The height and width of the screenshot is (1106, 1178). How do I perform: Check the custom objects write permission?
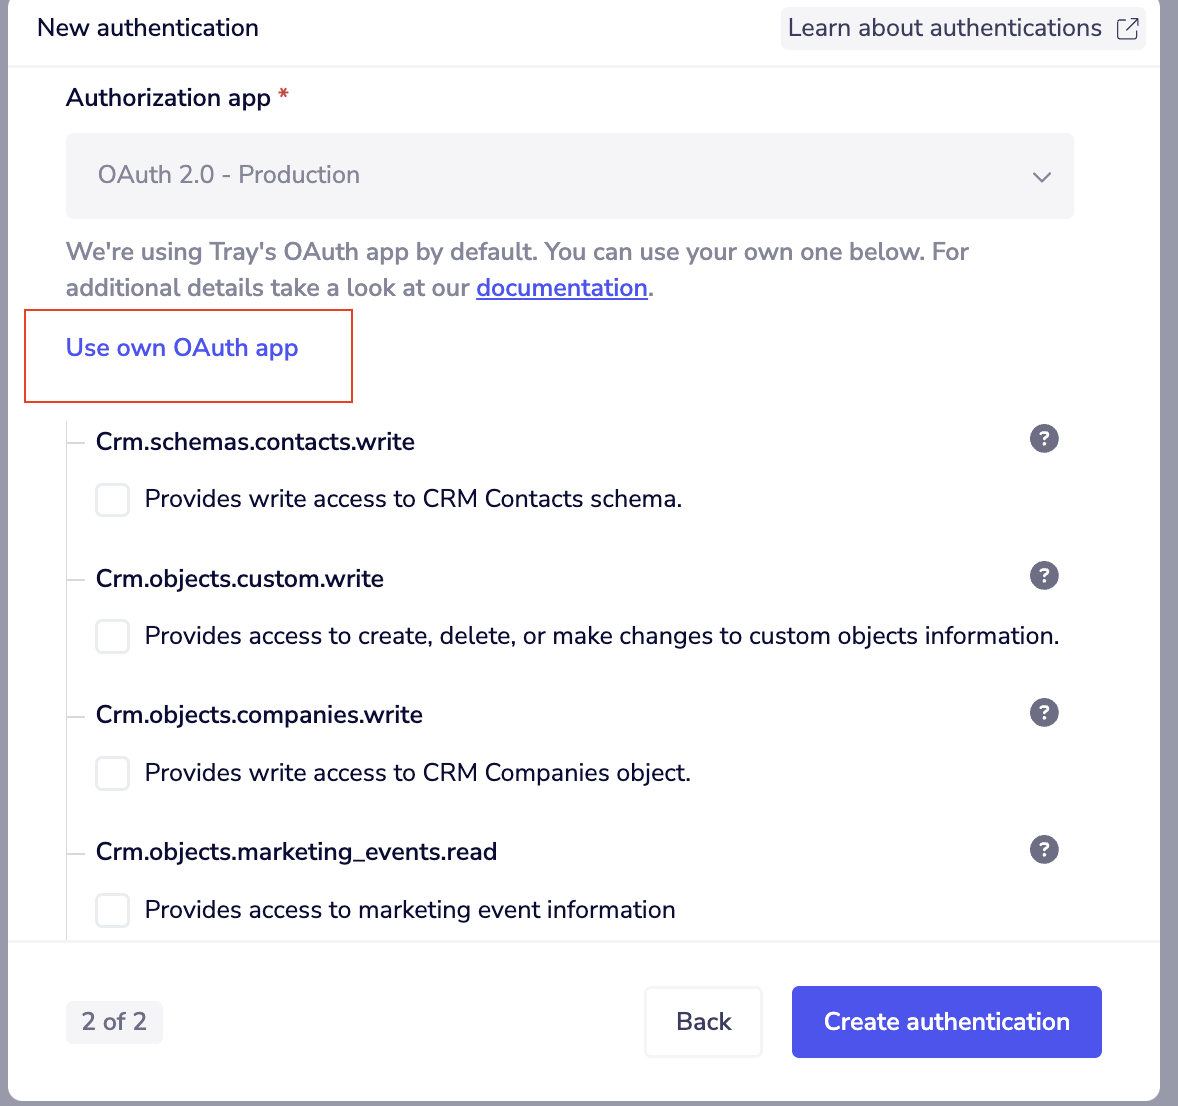click(112, 636)
